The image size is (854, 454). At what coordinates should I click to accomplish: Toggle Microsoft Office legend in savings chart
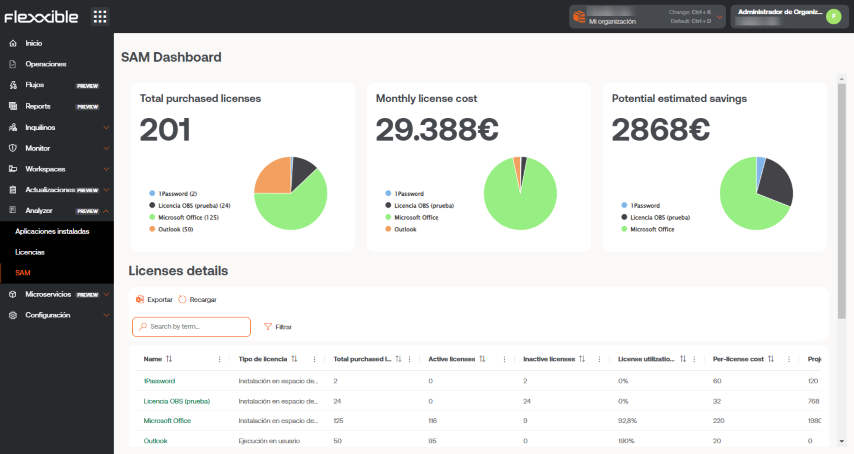[648, 230]
